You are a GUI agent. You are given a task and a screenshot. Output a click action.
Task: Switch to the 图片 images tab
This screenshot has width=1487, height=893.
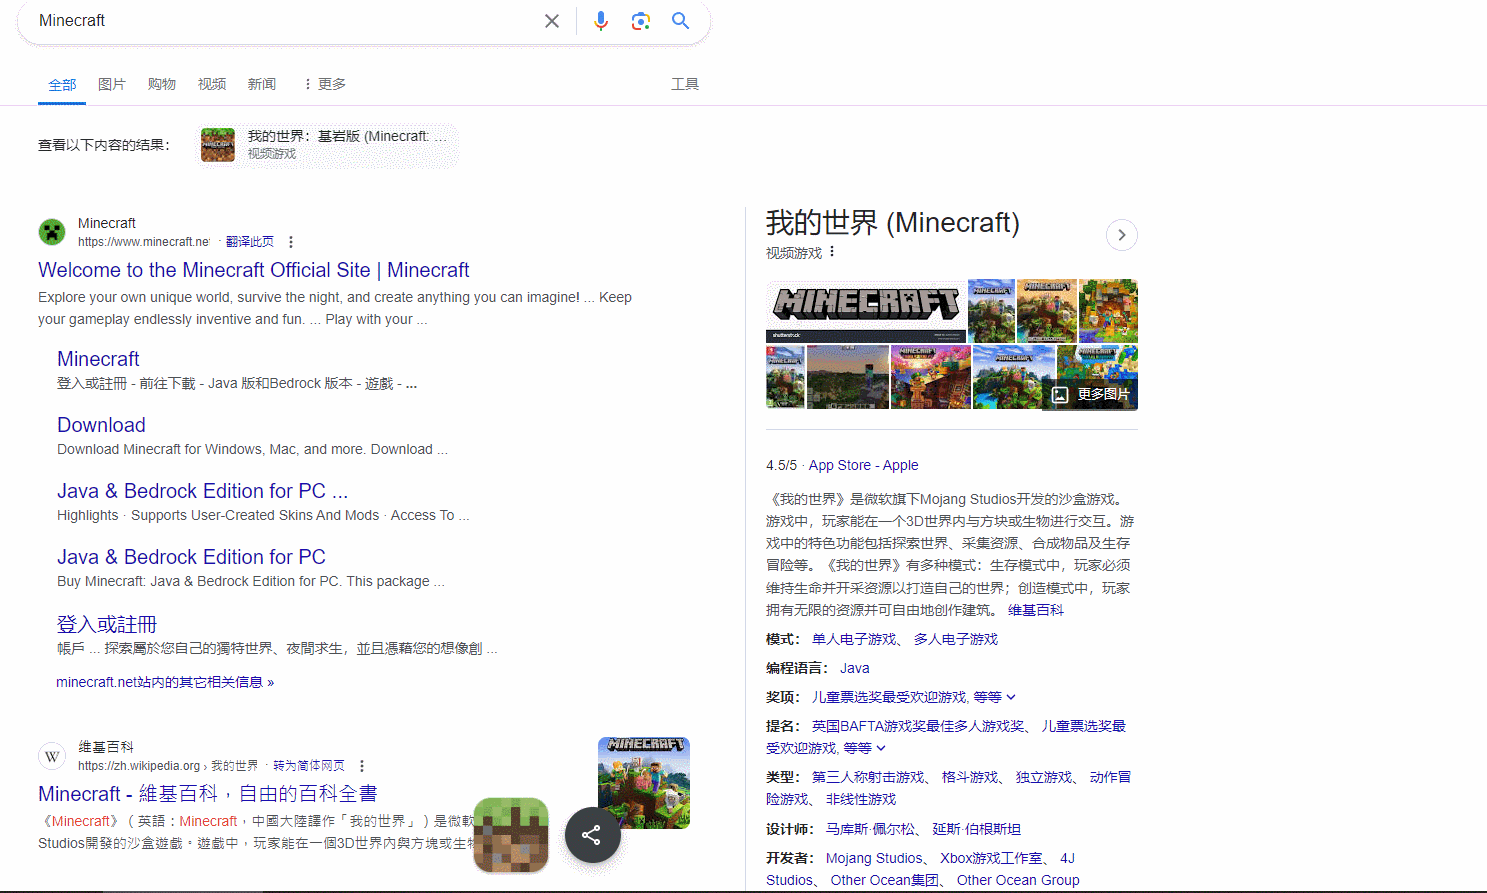coord(112,84)
